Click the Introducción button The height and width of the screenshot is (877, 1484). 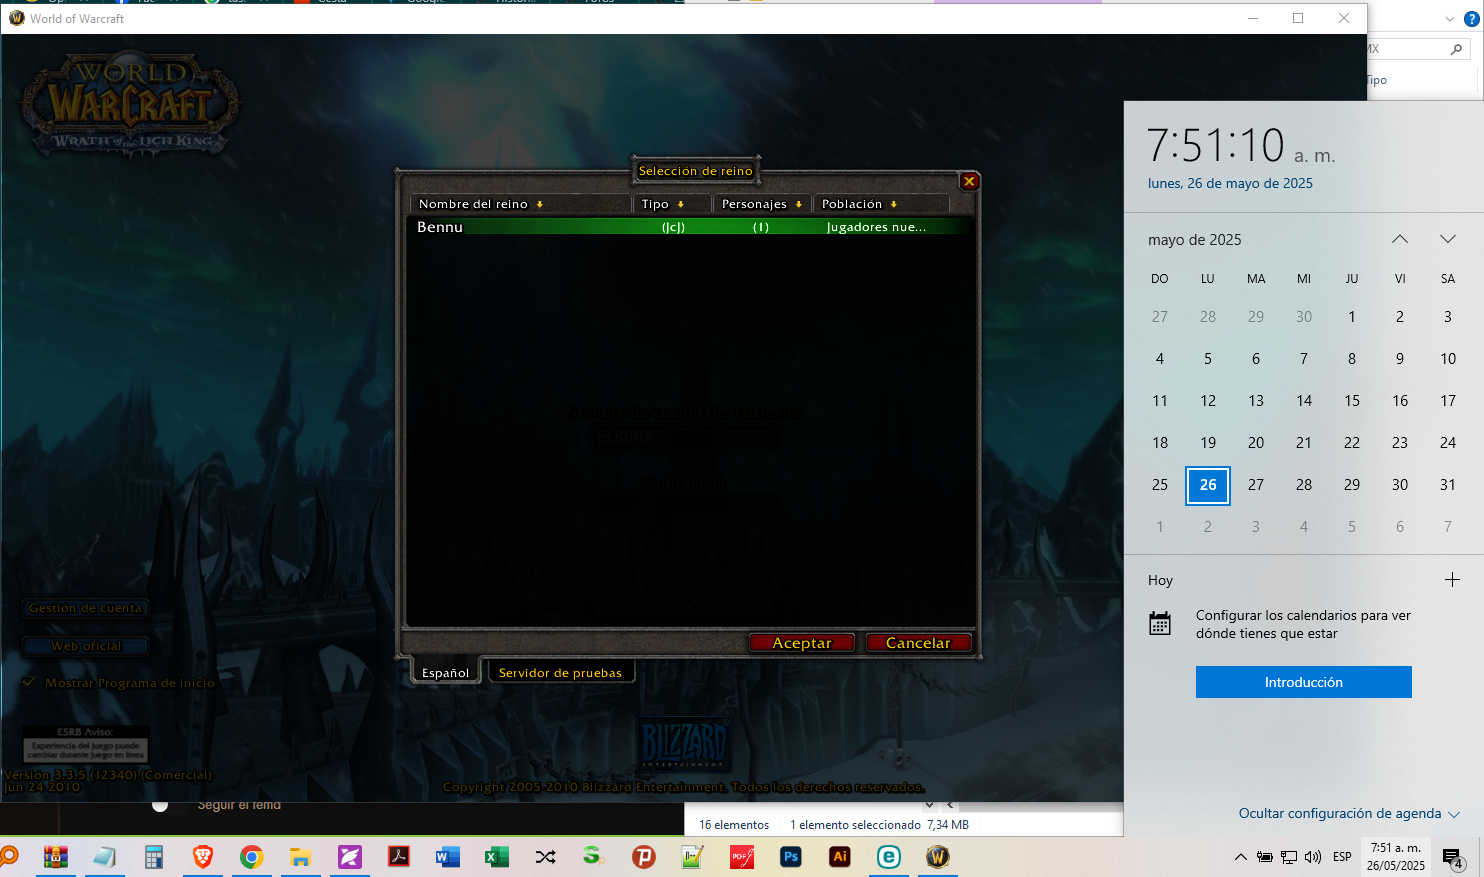(x=1304, y=682)
